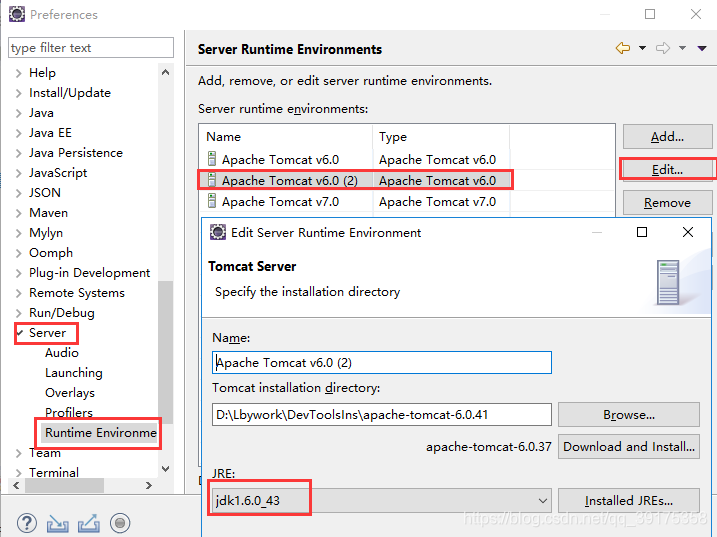This screenshot has height=537, width=717.
Task: Select JavaScript in preferences tree
Action: click(58, 173)
